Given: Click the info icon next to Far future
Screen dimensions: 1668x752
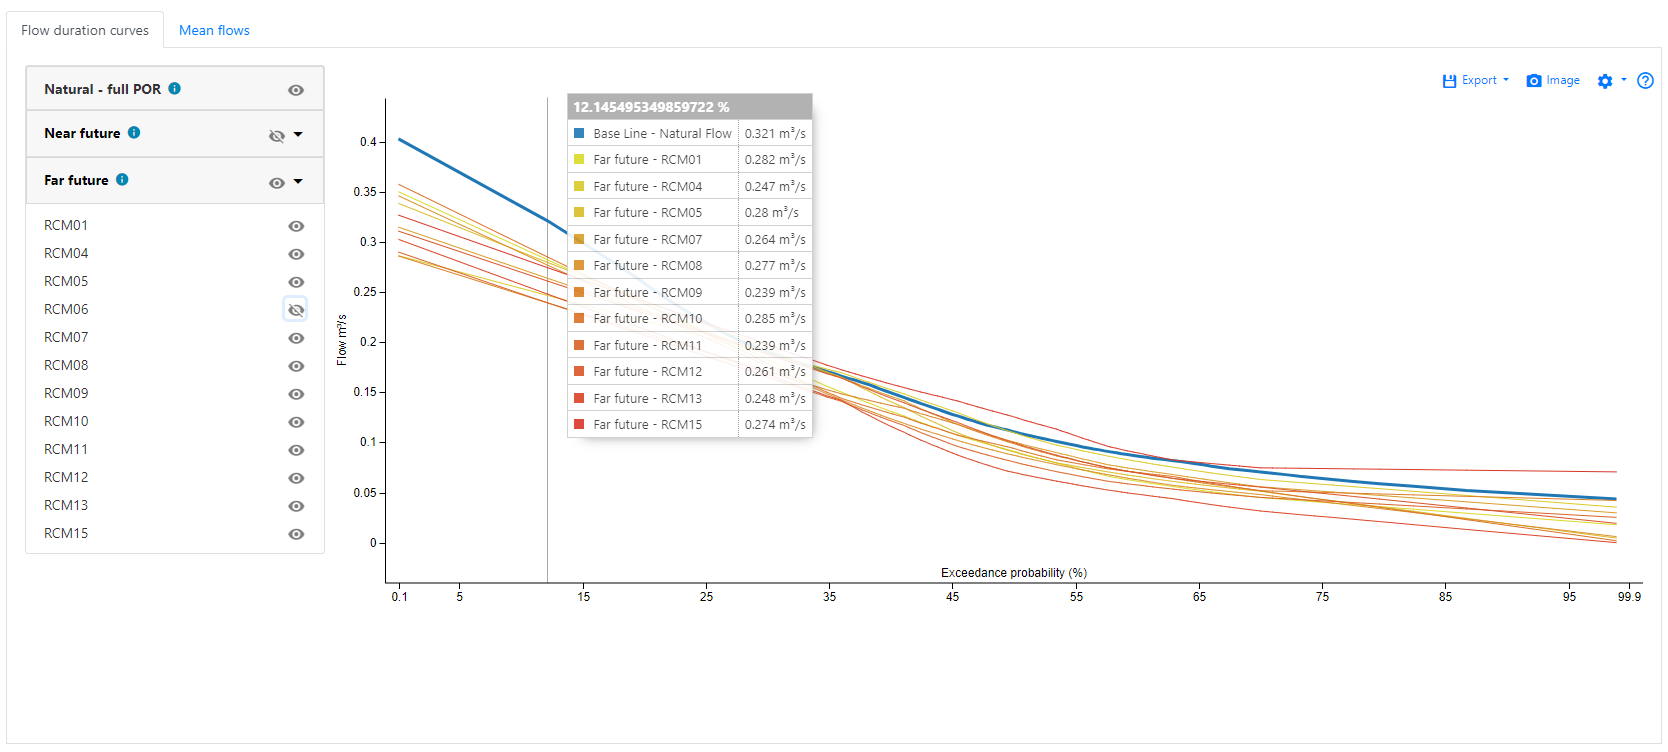Looking at the screenshot, I should (x=122, y=180).
